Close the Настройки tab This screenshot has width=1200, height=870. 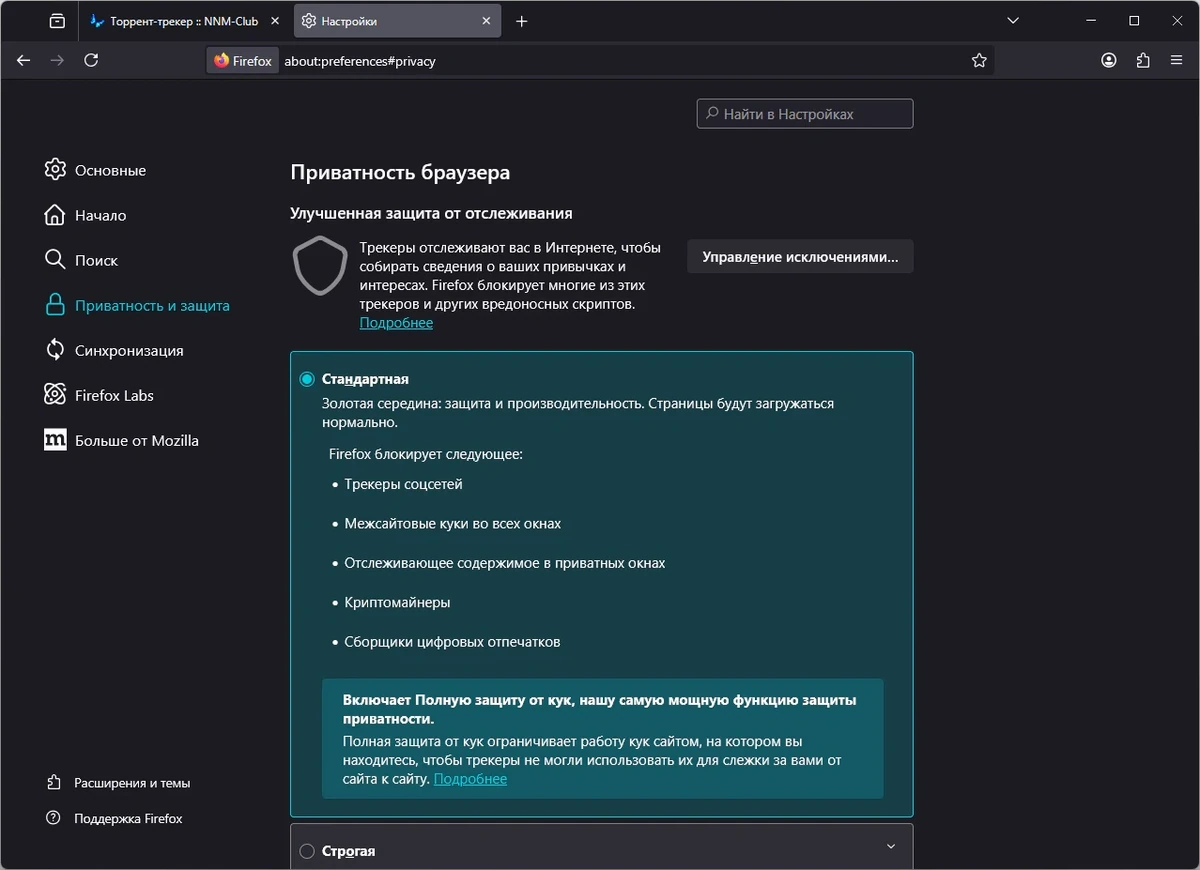(x=487, y=21)
